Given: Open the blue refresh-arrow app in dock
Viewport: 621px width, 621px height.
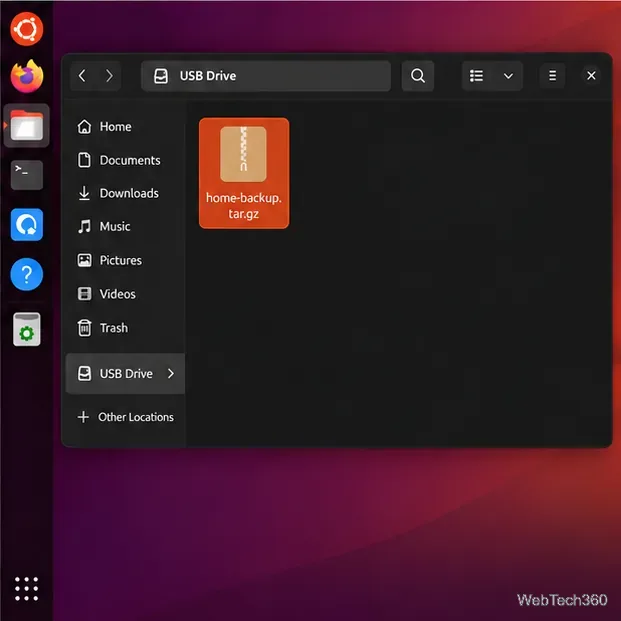Looking at the screenshot, I should pyautogui.click(x=27, y=225).
